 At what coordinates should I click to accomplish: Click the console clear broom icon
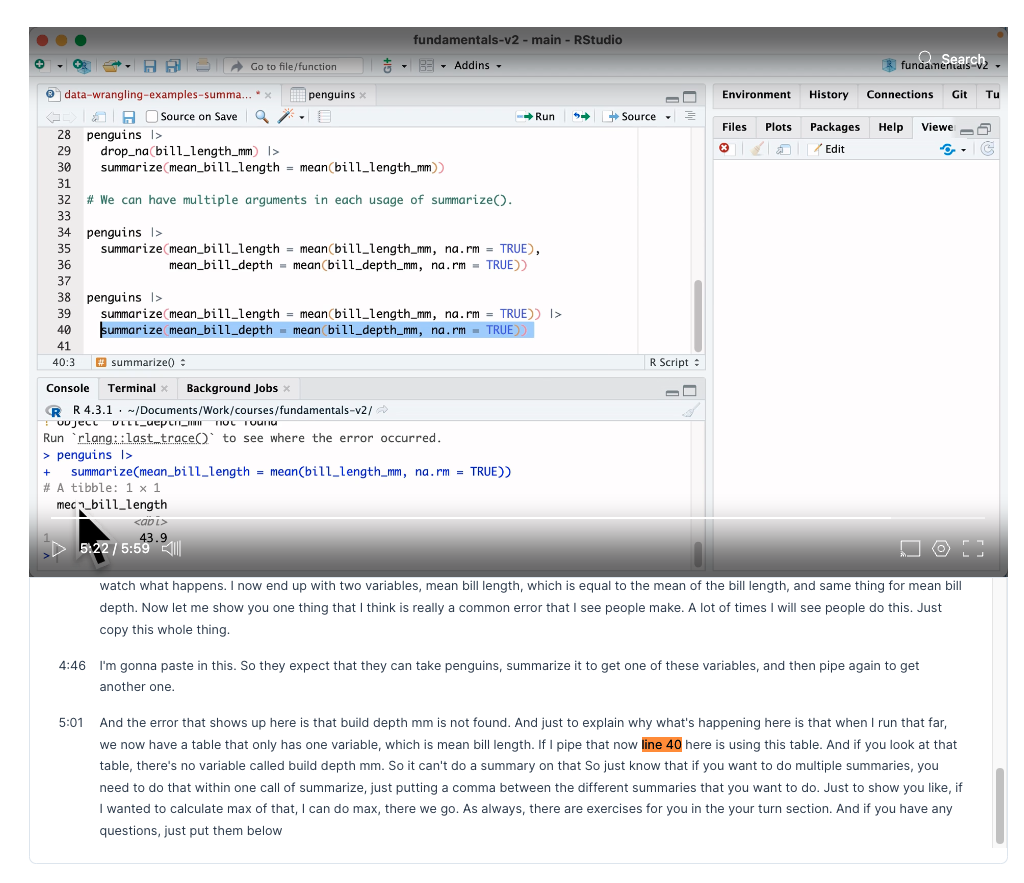(691, 410)
